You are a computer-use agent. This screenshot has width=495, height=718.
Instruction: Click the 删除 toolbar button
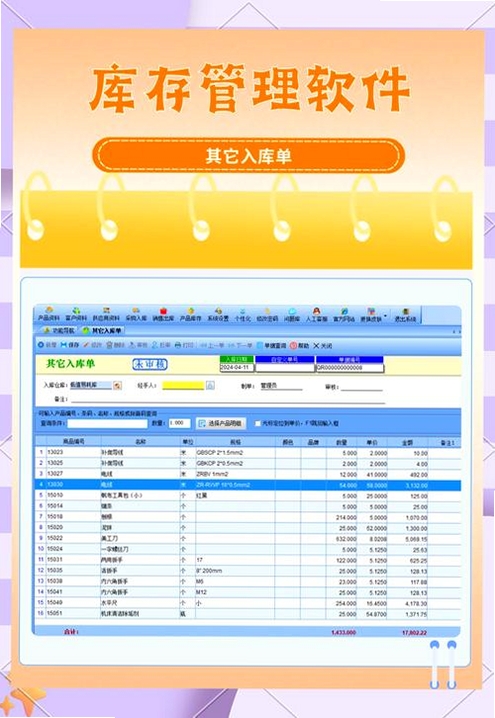click(115, 345)
